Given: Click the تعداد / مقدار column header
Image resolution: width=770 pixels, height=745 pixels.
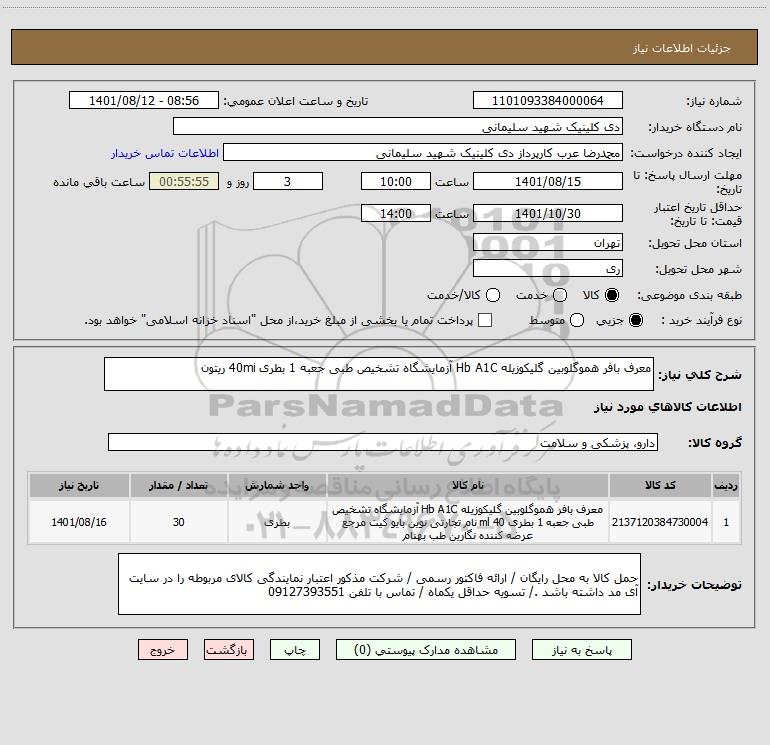Looking at the screenshot, I should pyautogui.click(x=178, y=485).
